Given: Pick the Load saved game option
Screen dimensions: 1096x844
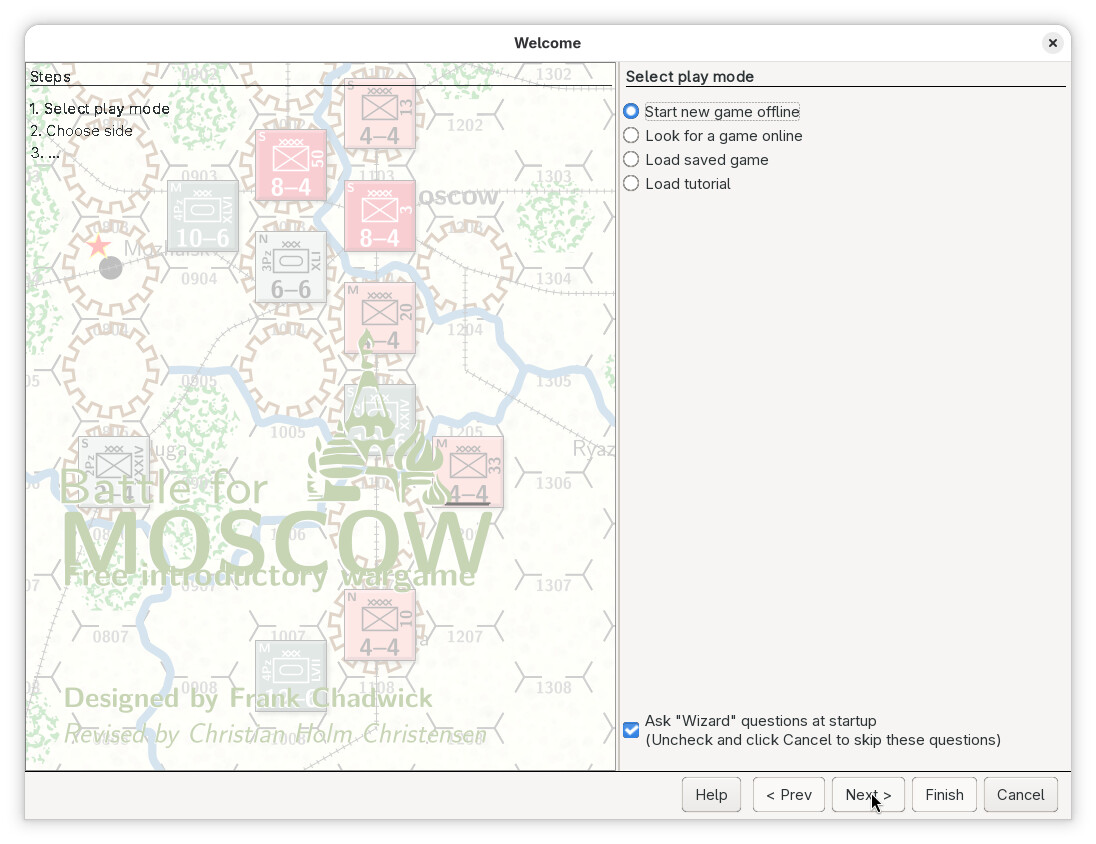Looking at the screenshot, I should click(631, 160).
